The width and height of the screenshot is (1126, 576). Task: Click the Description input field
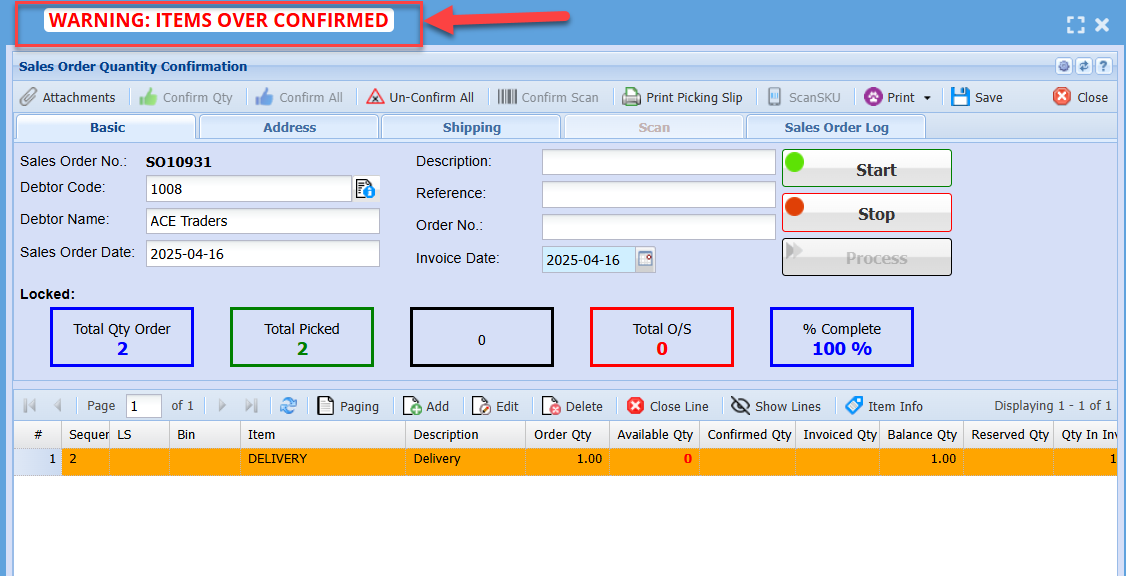(x=659, y=162)
